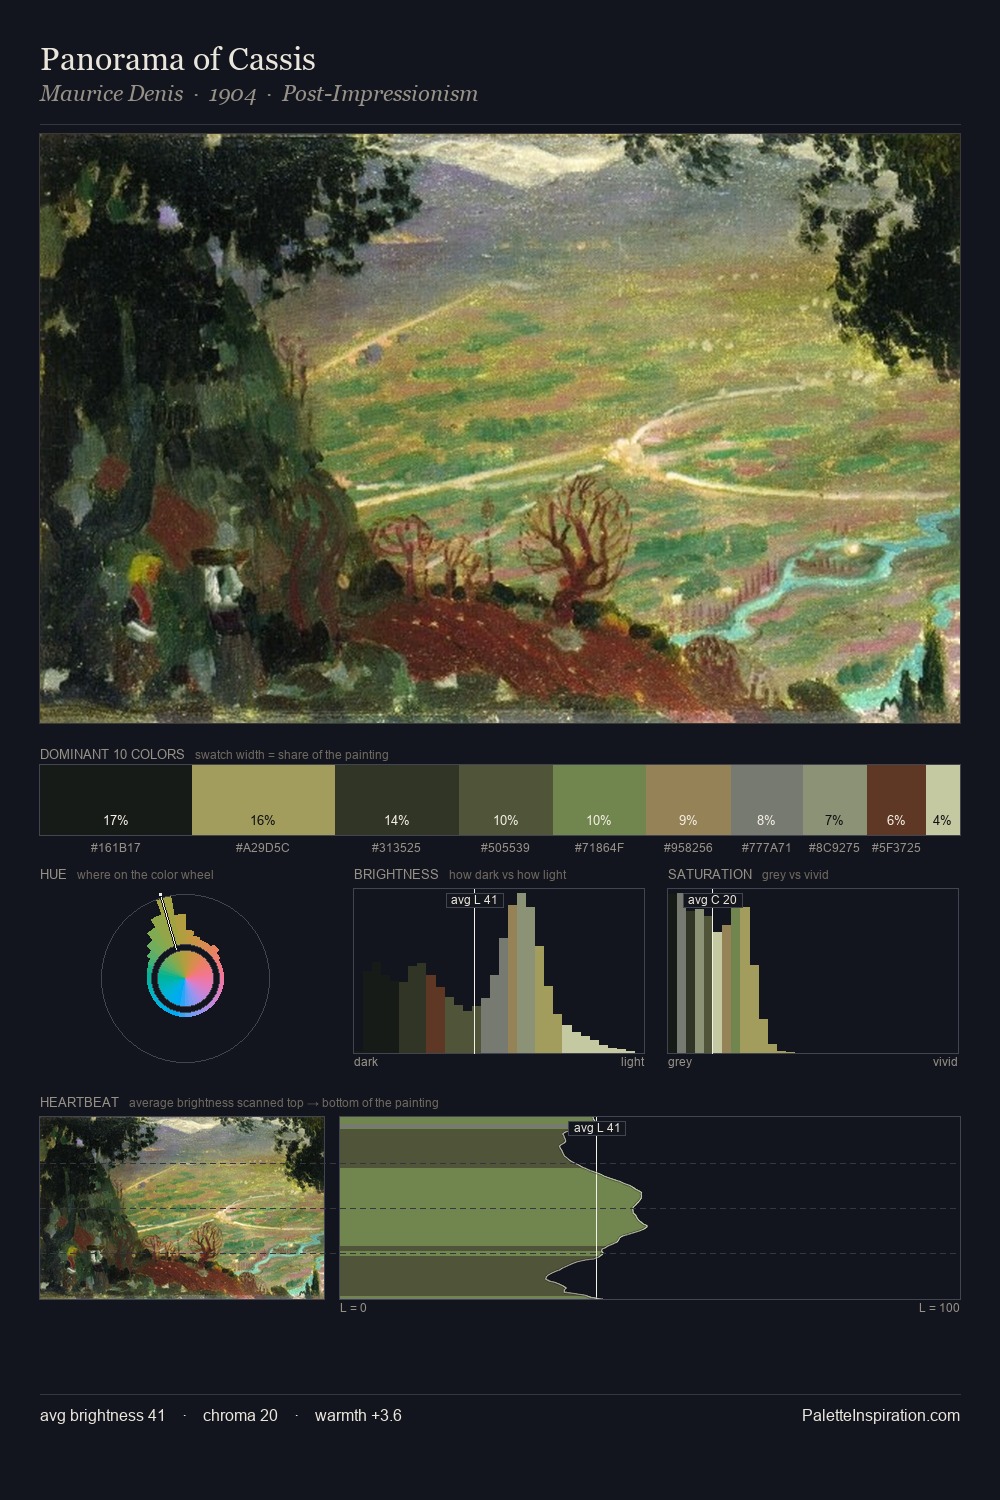1000x1500 pixels.
Task: Click the '#A29D5C' hex code label
Action: click(x=263, y=848)
